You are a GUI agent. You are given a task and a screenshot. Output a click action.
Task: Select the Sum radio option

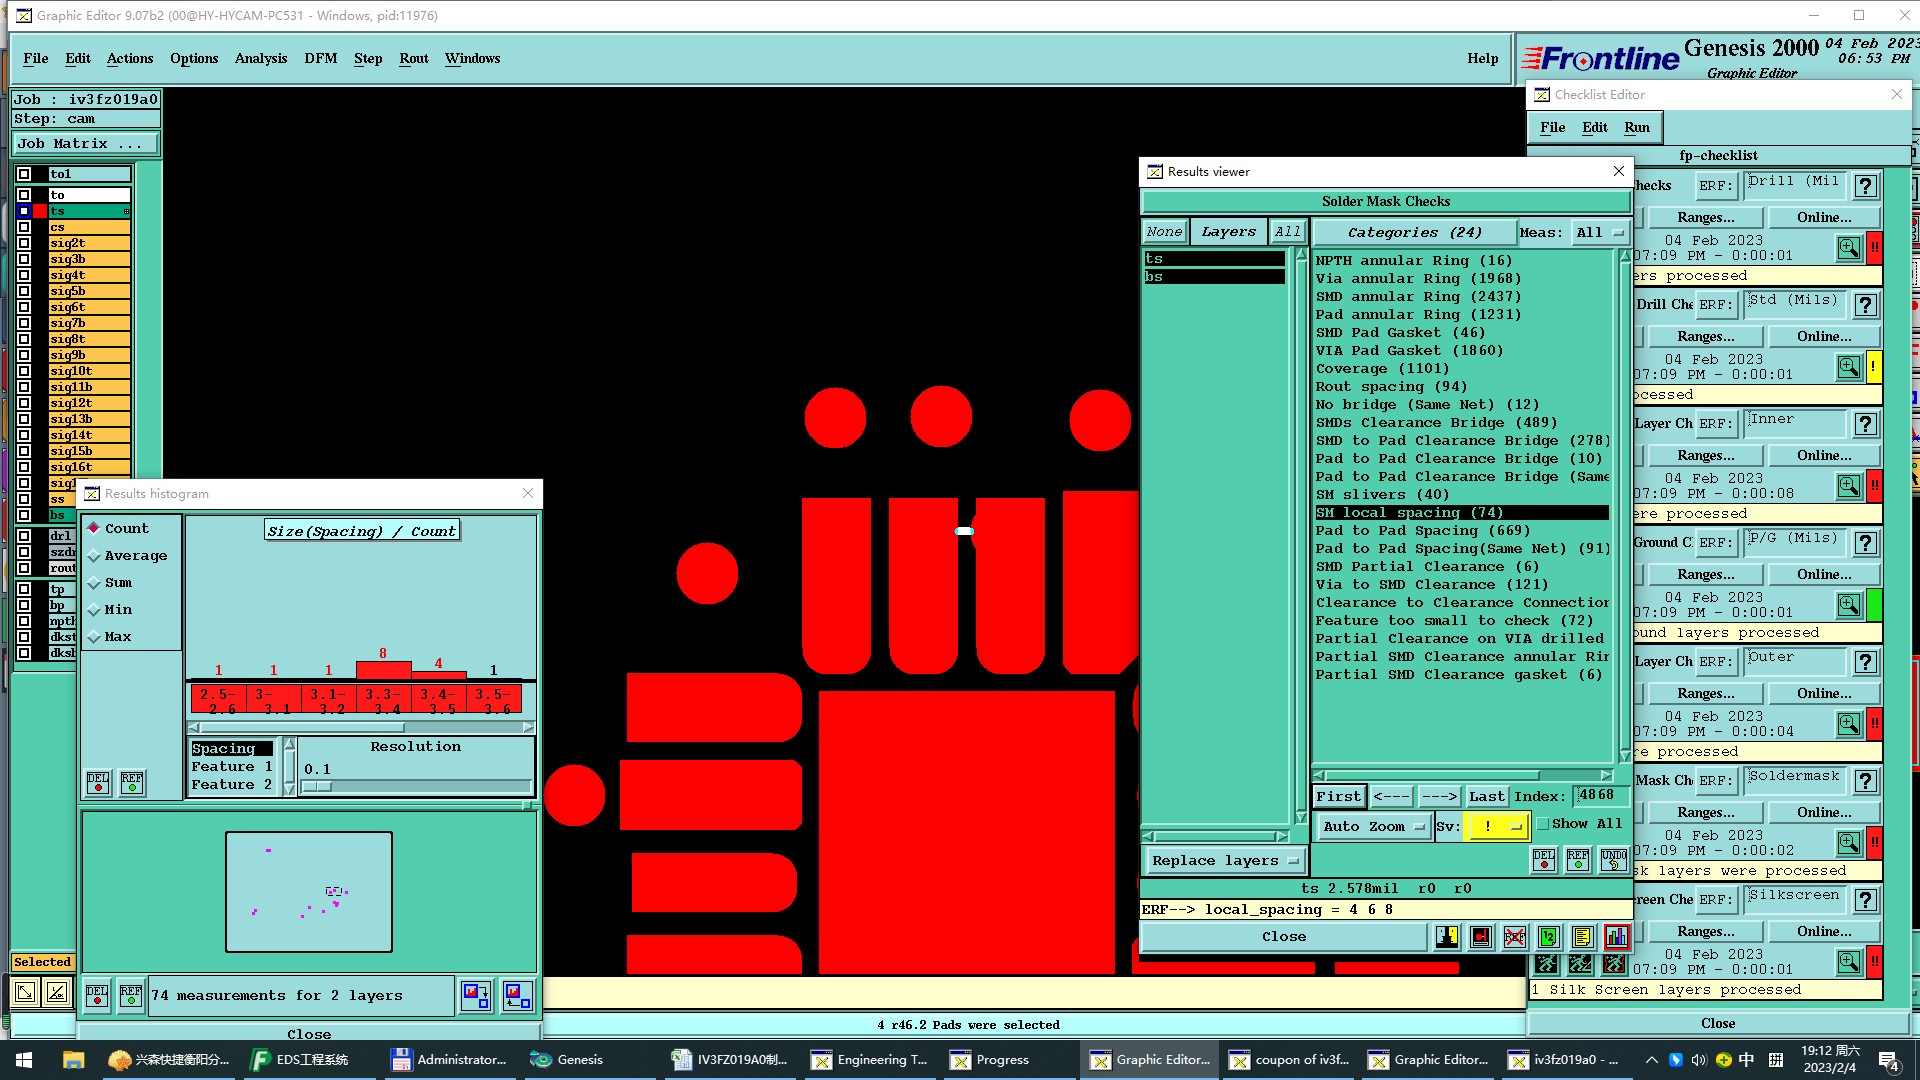(93, 582)
